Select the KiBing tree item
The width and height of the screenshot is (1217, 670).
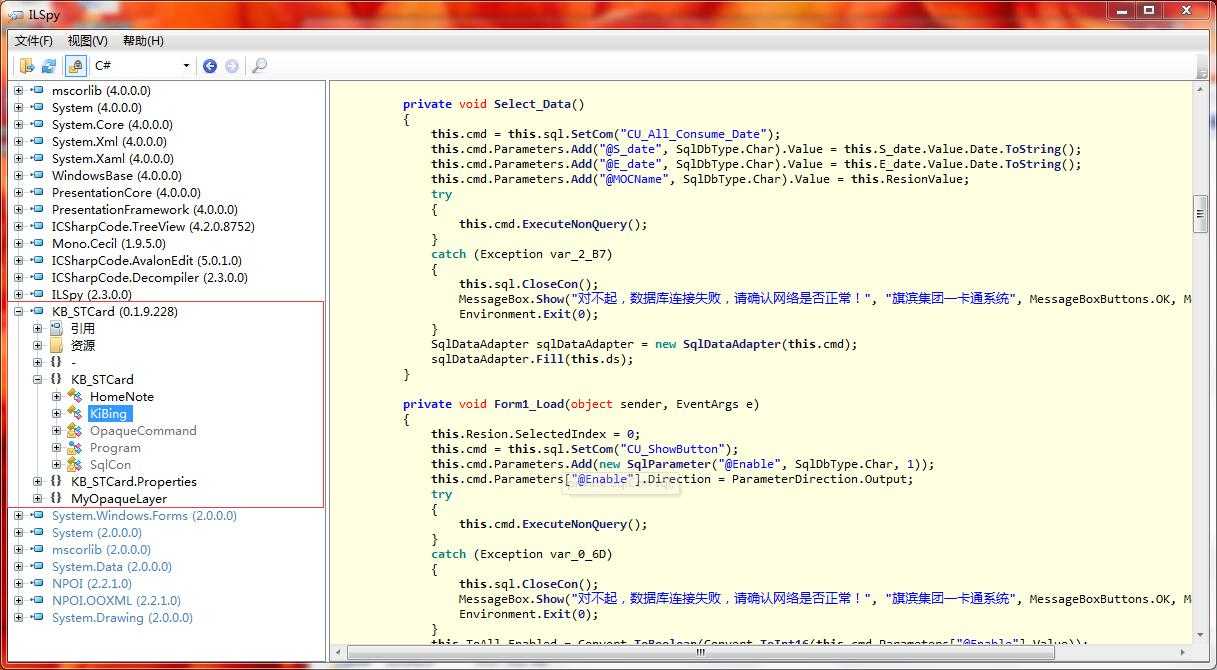(109, 413)
